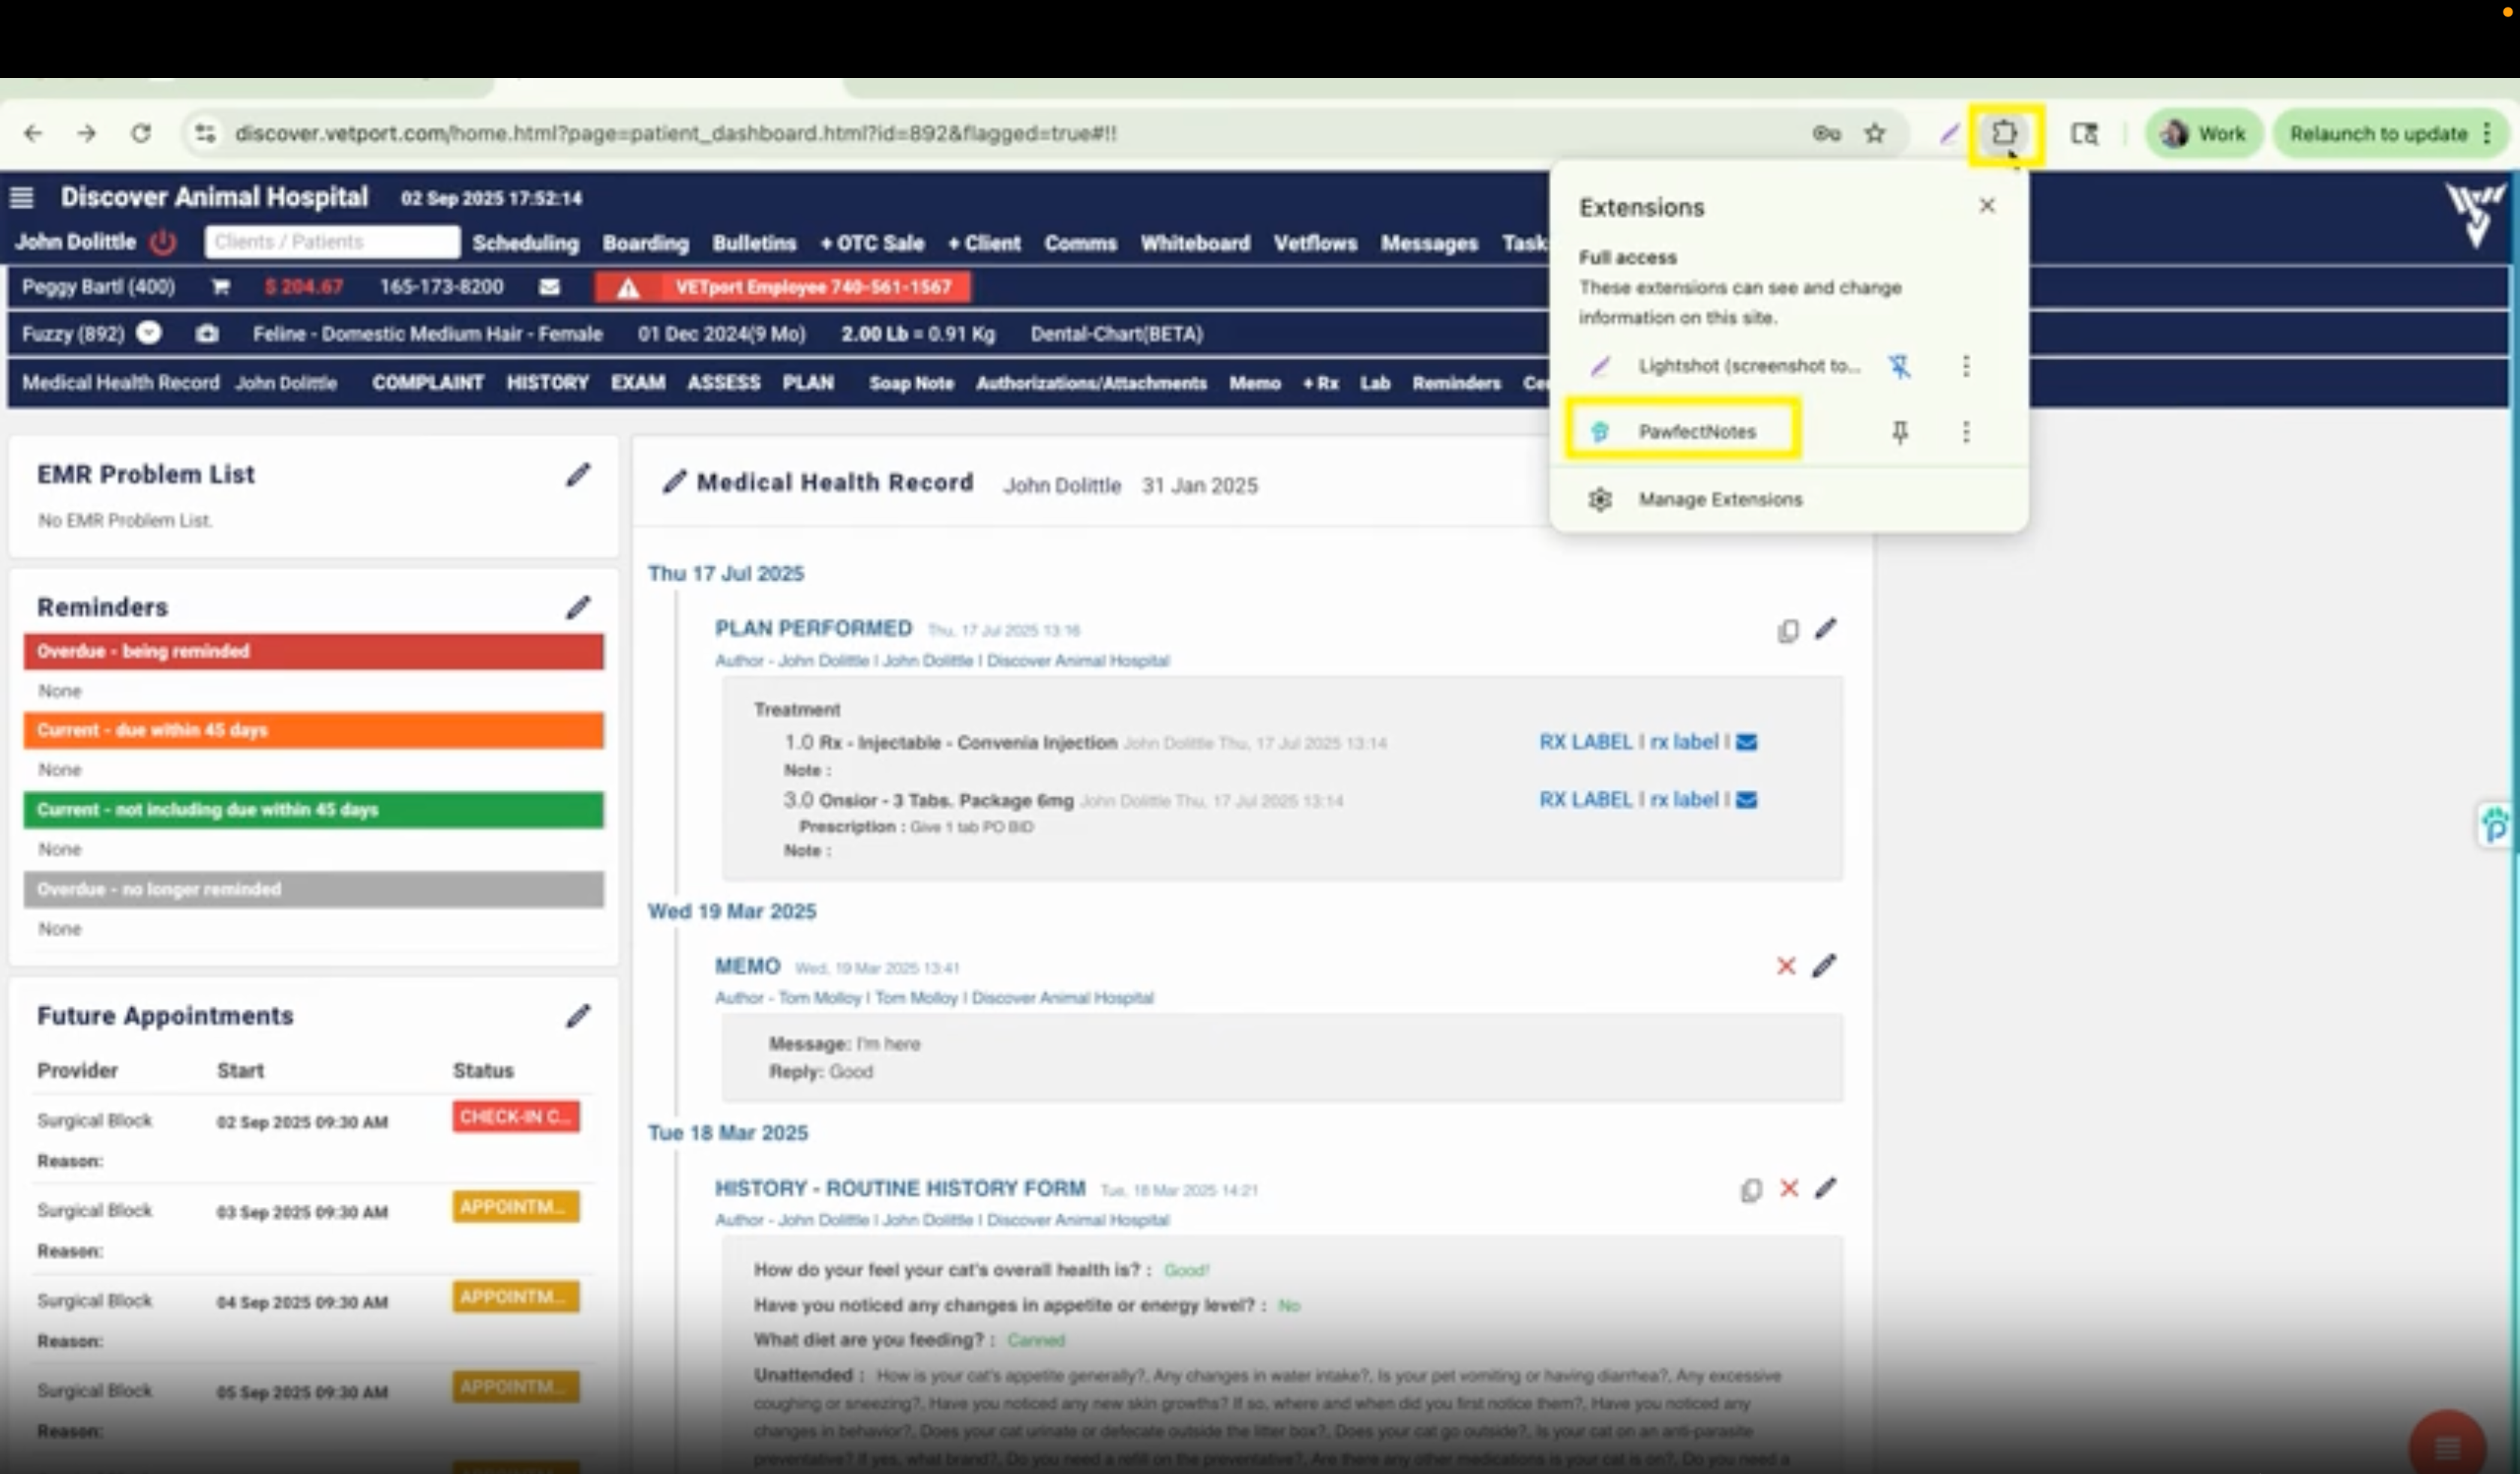Open Authorizations/Attachments tab

tap(1091, 383)
